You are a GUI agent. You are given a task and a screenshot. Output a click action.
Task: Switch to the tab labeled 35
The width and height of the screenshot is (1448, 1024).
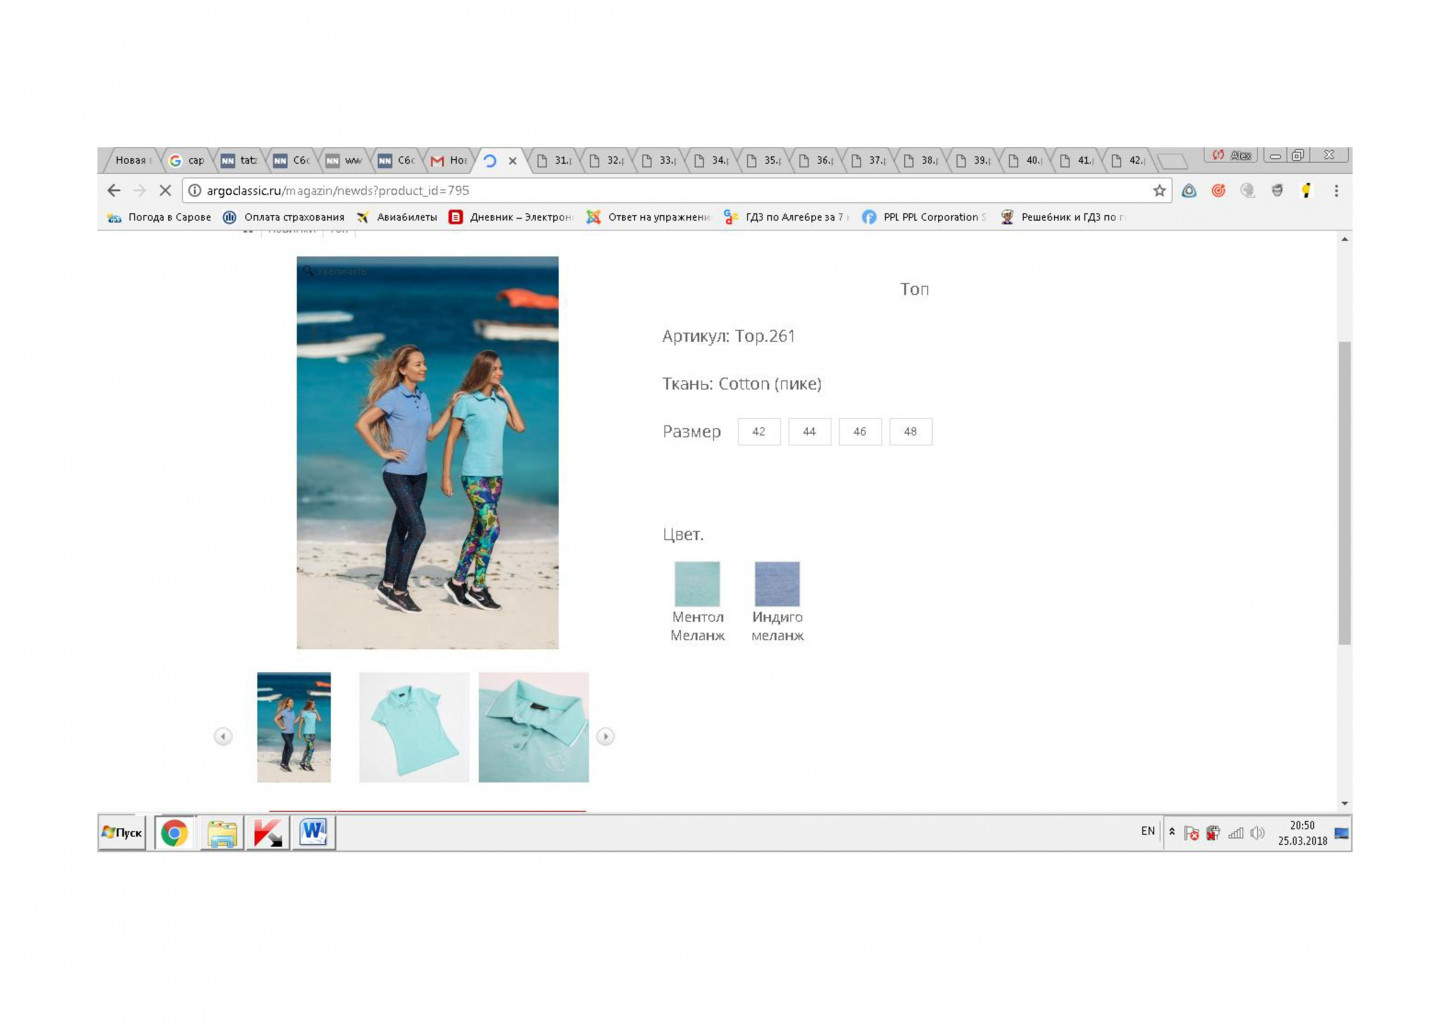click(763, 160)
